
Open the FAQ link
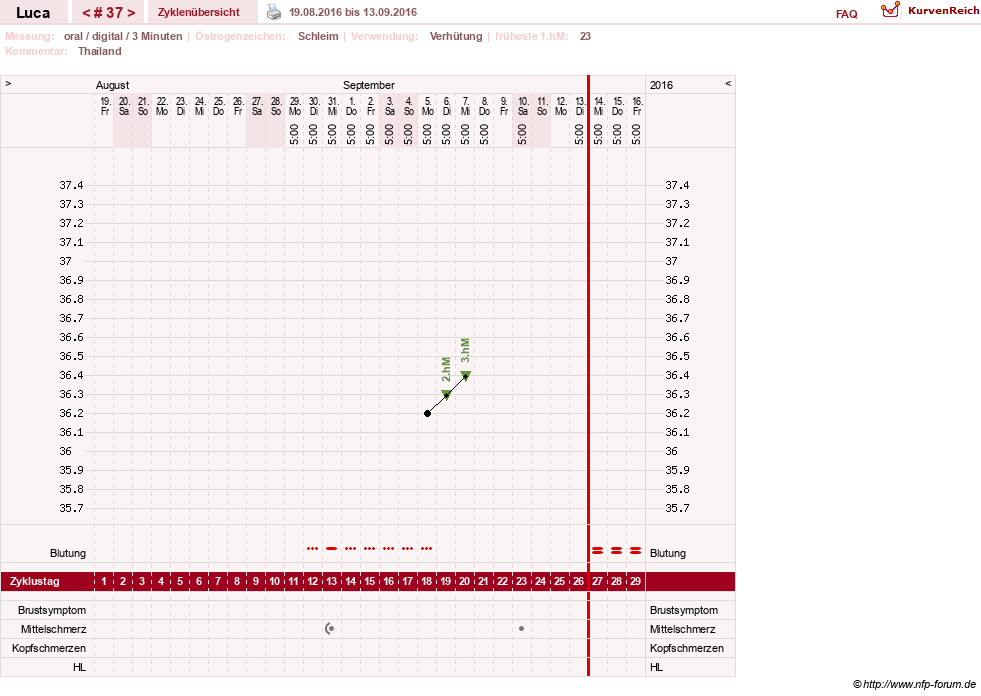846,14
